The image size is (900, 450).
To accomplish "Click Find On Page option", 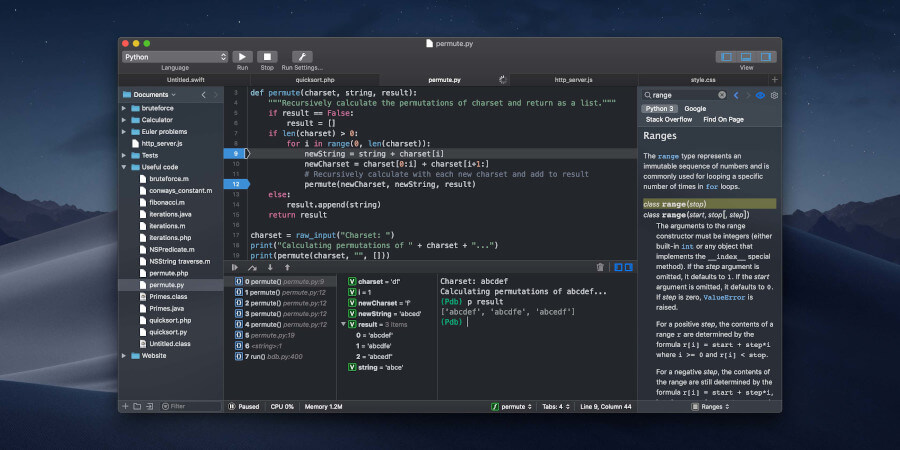I will 723,119.
